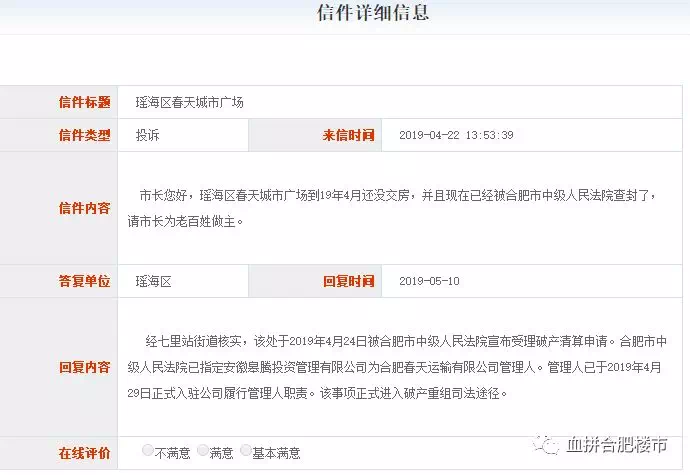Click the WeChat logo icon in watermark
Screen dimensions: 690x475
pos(545,442)
